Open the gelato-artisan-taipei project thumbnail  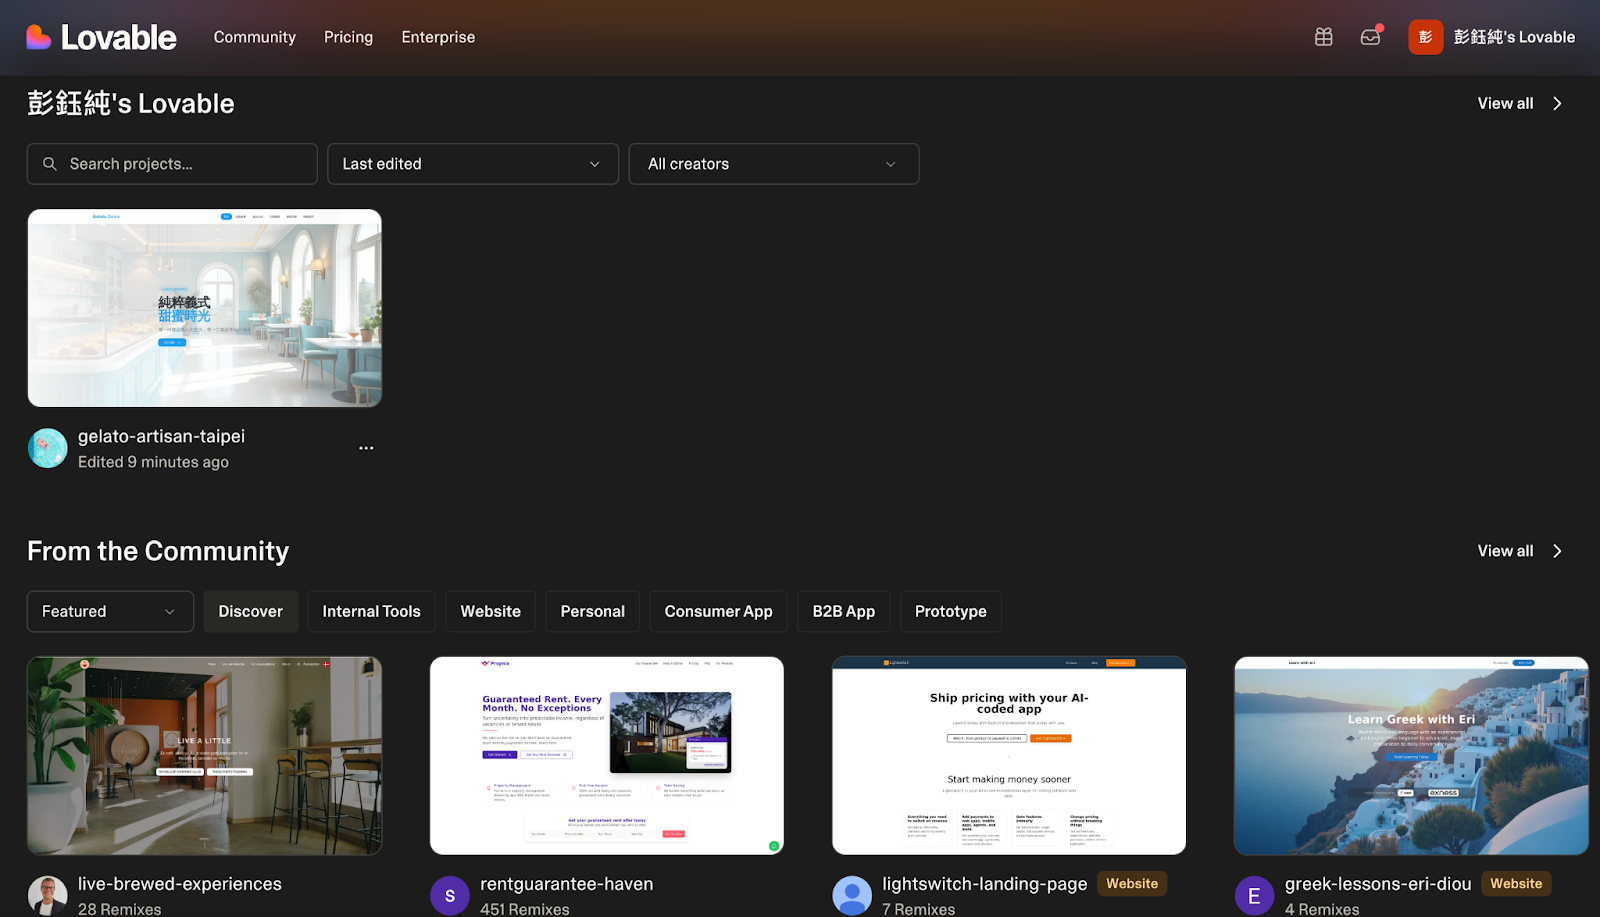pyautogui.click(x=205, y=308)
